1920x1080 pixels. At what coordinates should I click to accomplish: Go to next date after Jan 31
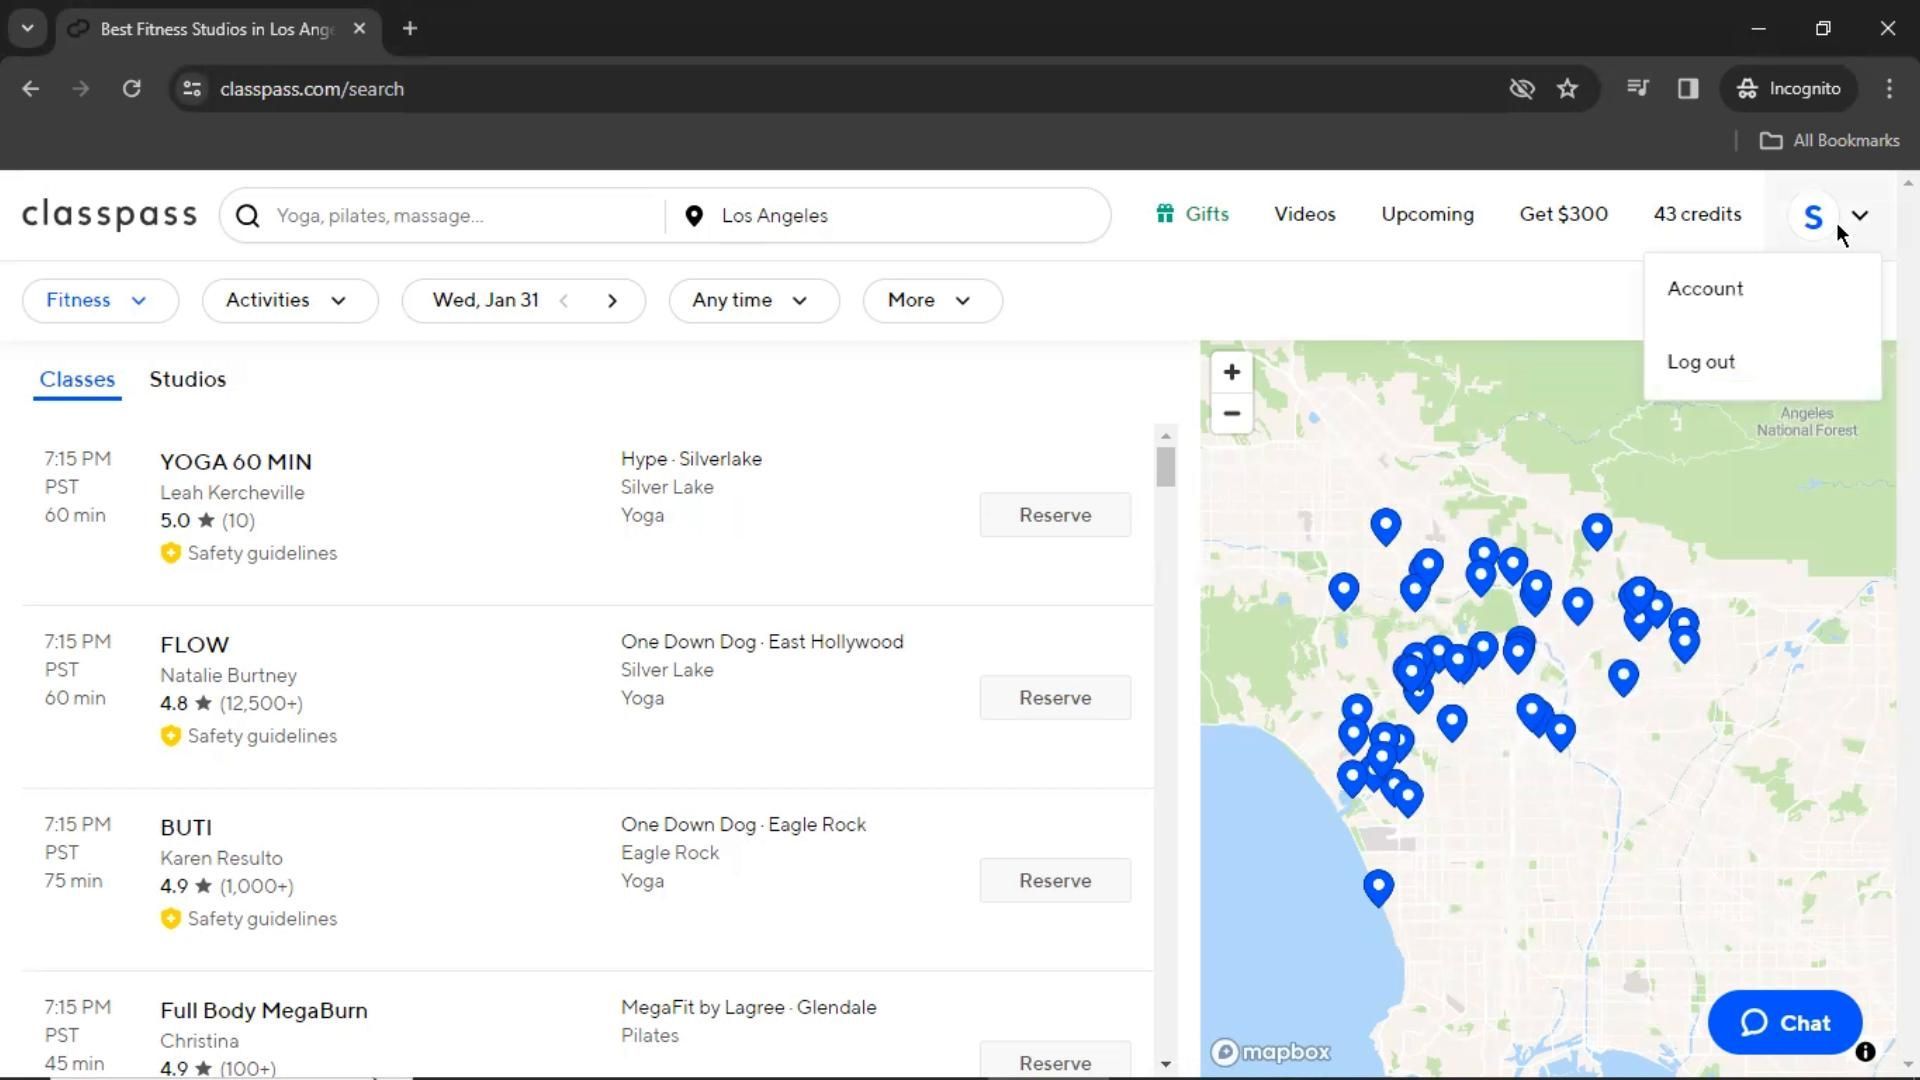612,300
